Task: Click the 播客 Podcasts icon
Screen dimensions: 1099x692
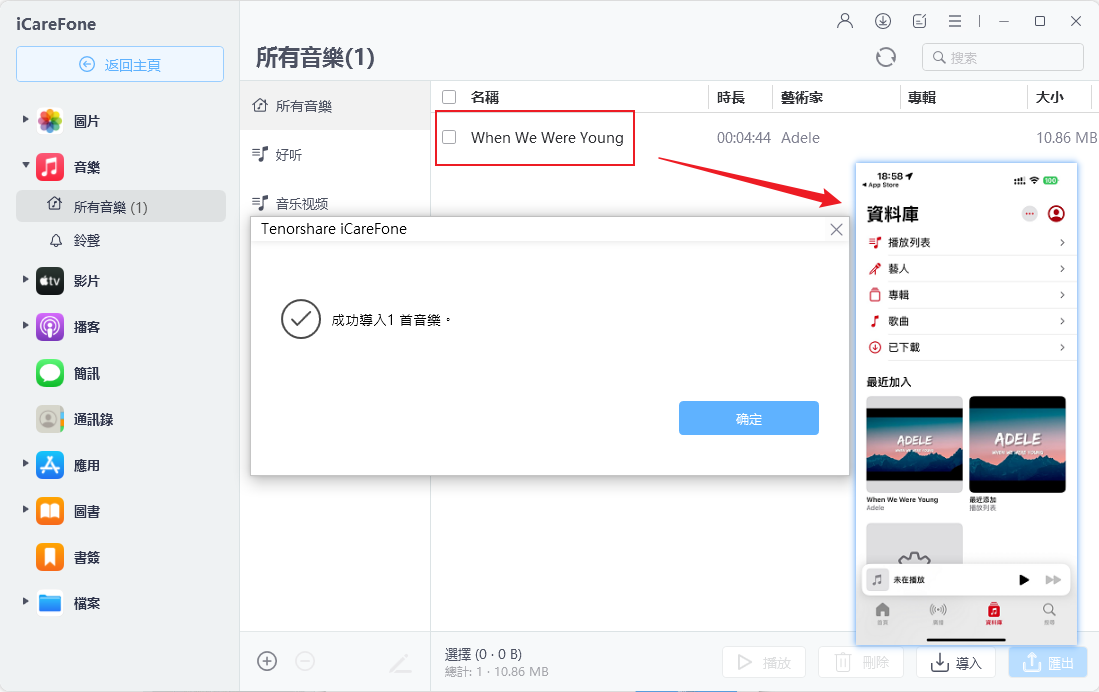Action: 50,327
